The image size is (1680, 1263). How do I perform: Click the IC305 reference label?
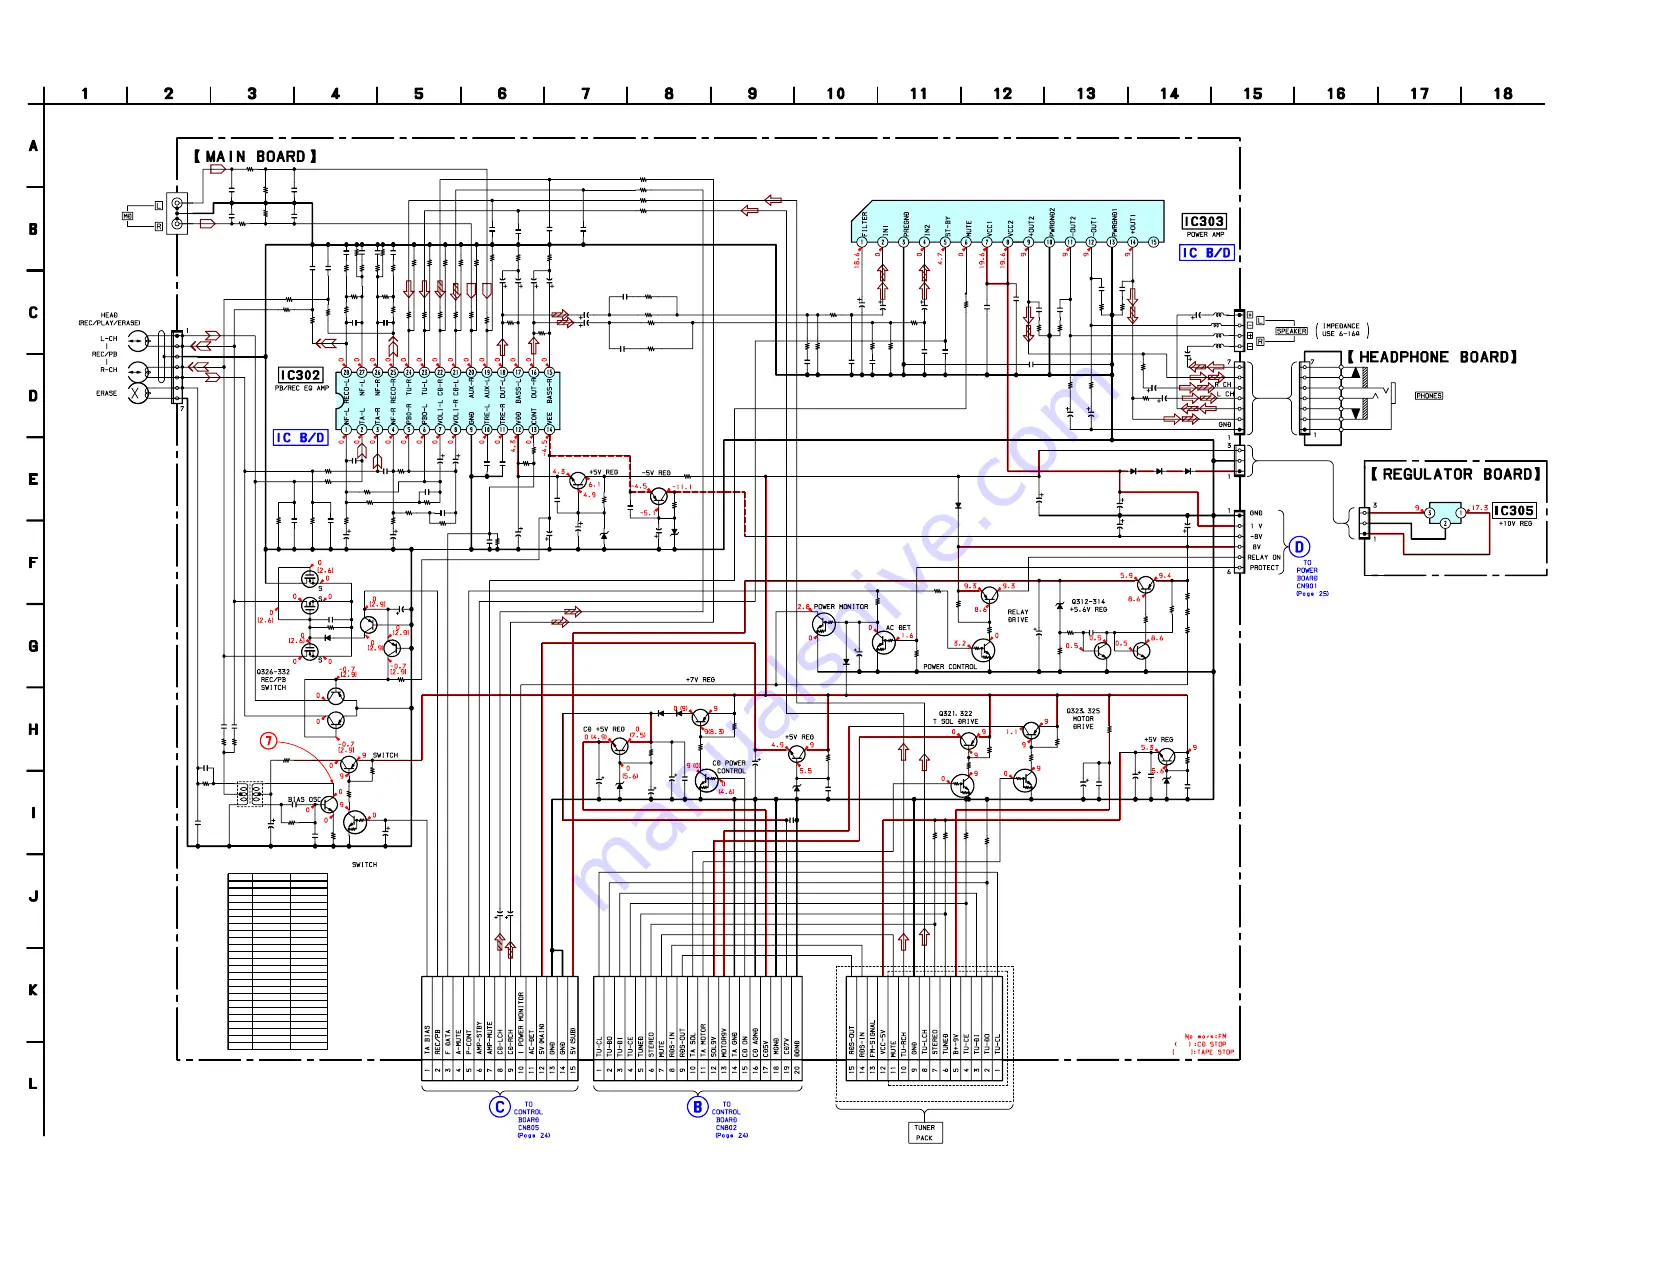[x=1514, y=511]
